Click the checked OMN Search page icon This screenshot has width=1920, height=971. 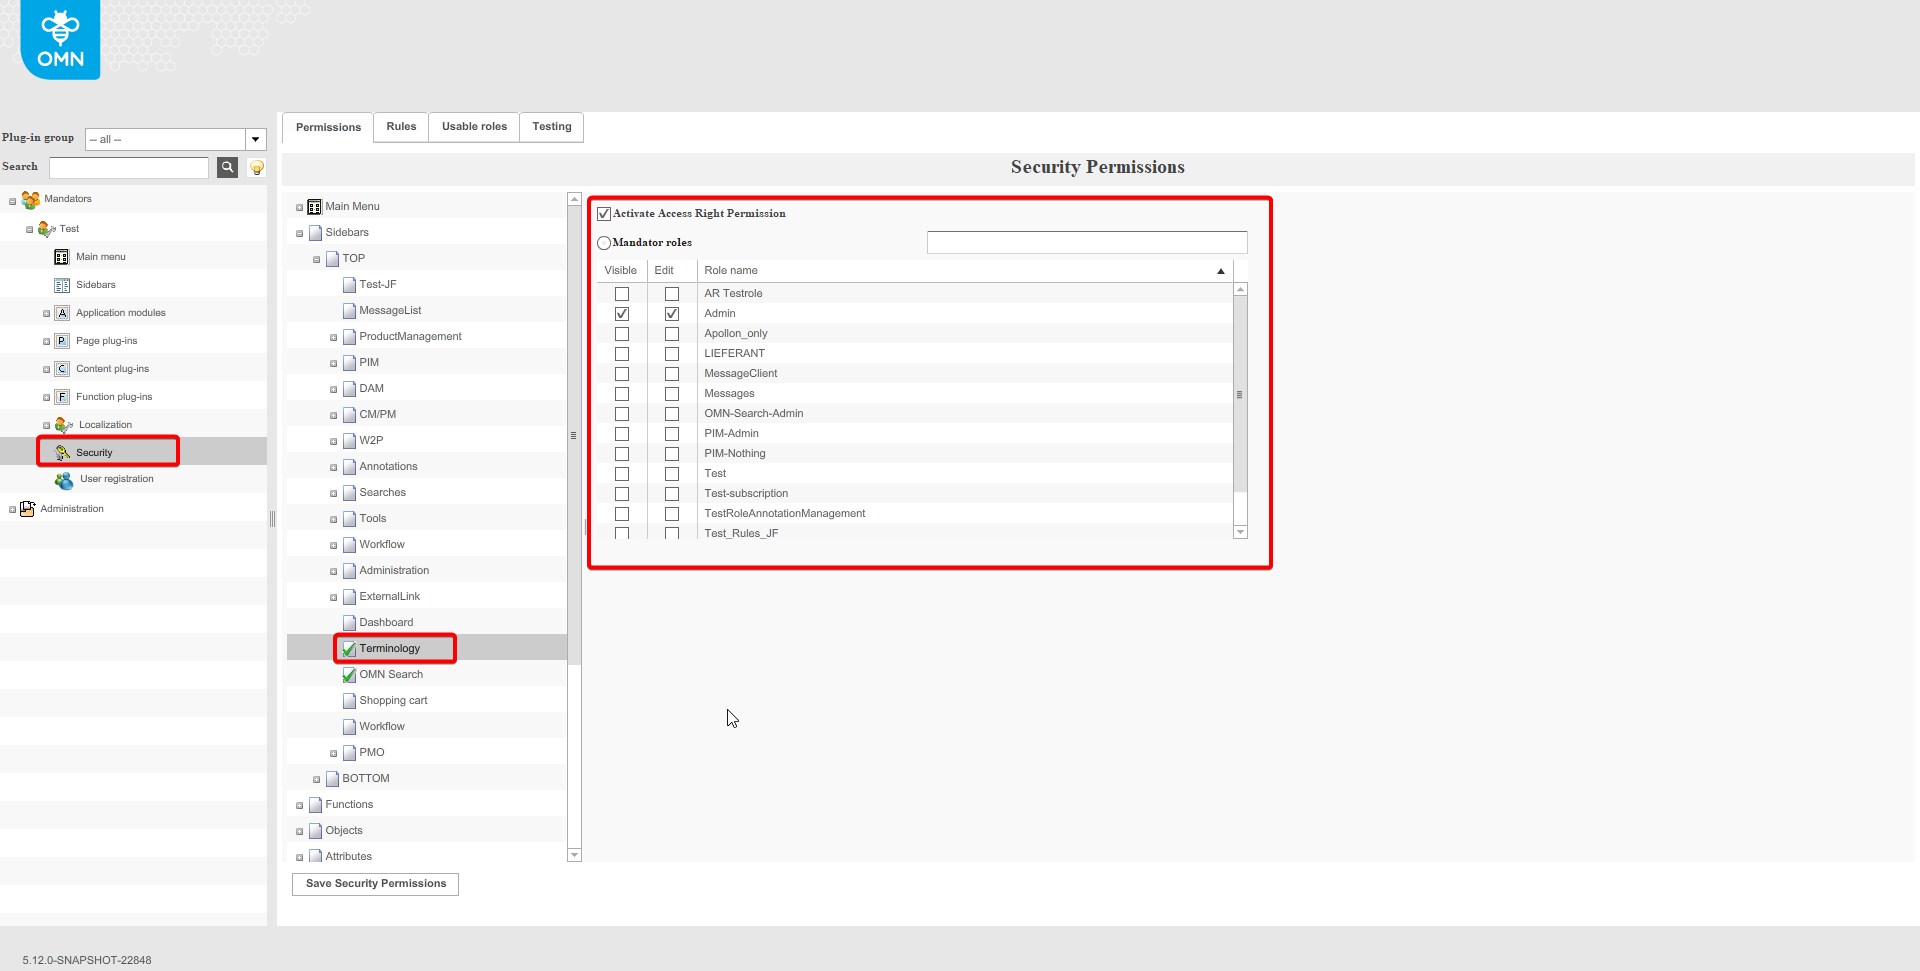tap(349, 675)
